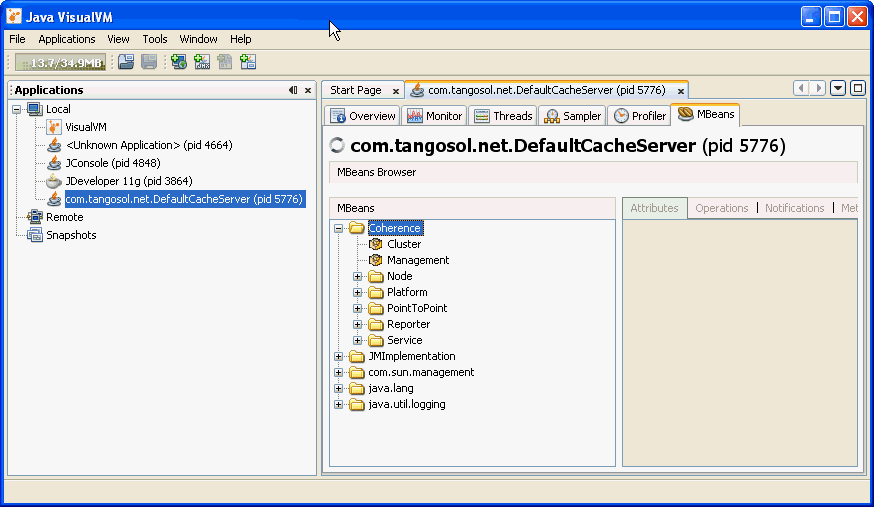Open the View menu
The height and width of the screenshot is (507, 874).
coord(118,39)
